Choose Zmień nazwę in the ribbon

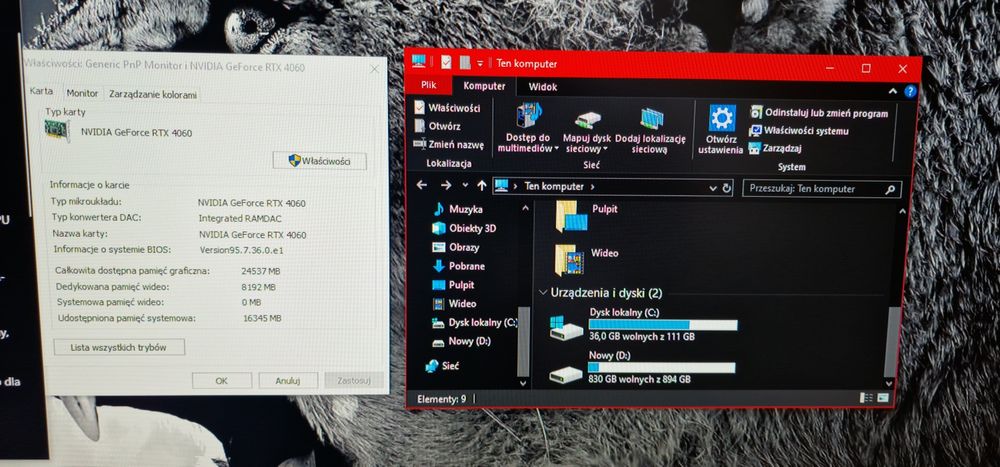pos(449,145)
